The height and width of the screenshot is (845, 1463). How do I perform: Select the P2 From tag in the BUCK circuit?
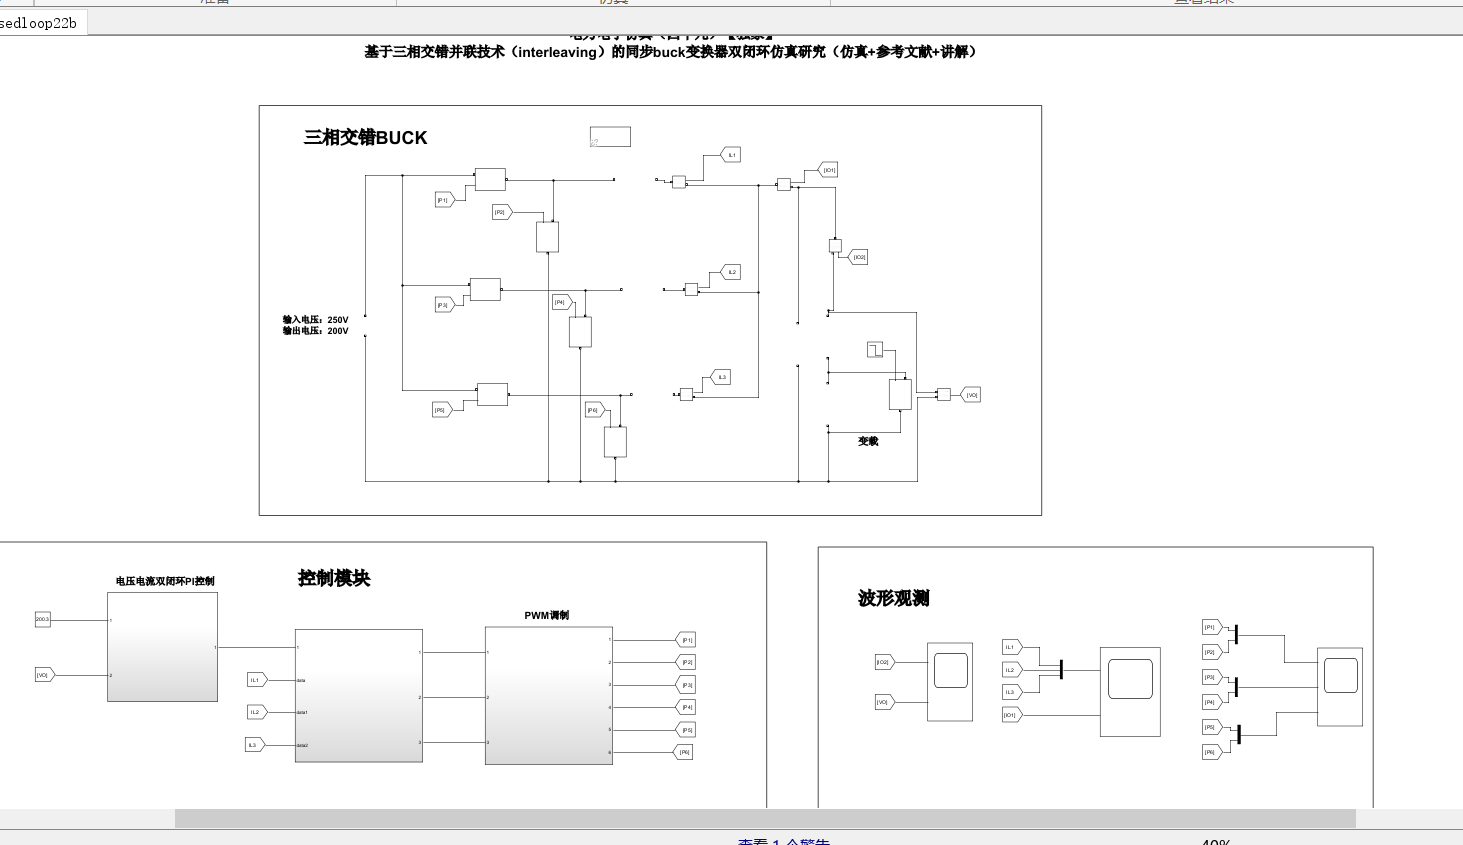click(503, 212)
